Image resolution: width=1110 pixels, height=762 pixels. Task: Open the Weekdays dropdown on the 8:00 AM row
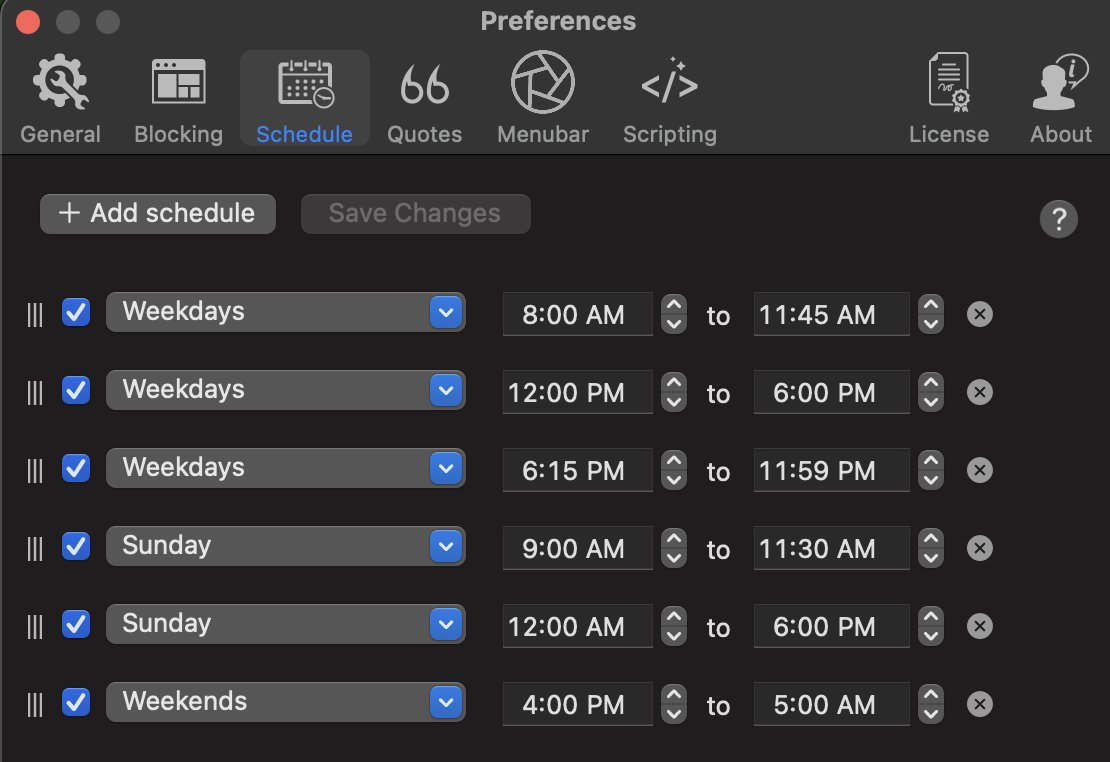pos(285,312)
